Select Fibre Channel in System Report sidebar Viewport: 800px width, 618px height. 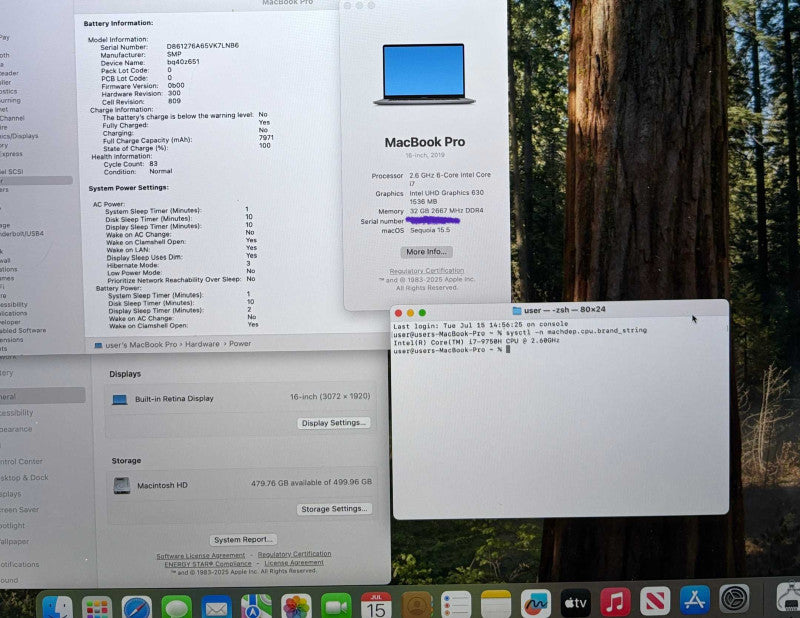click(12, 118)
